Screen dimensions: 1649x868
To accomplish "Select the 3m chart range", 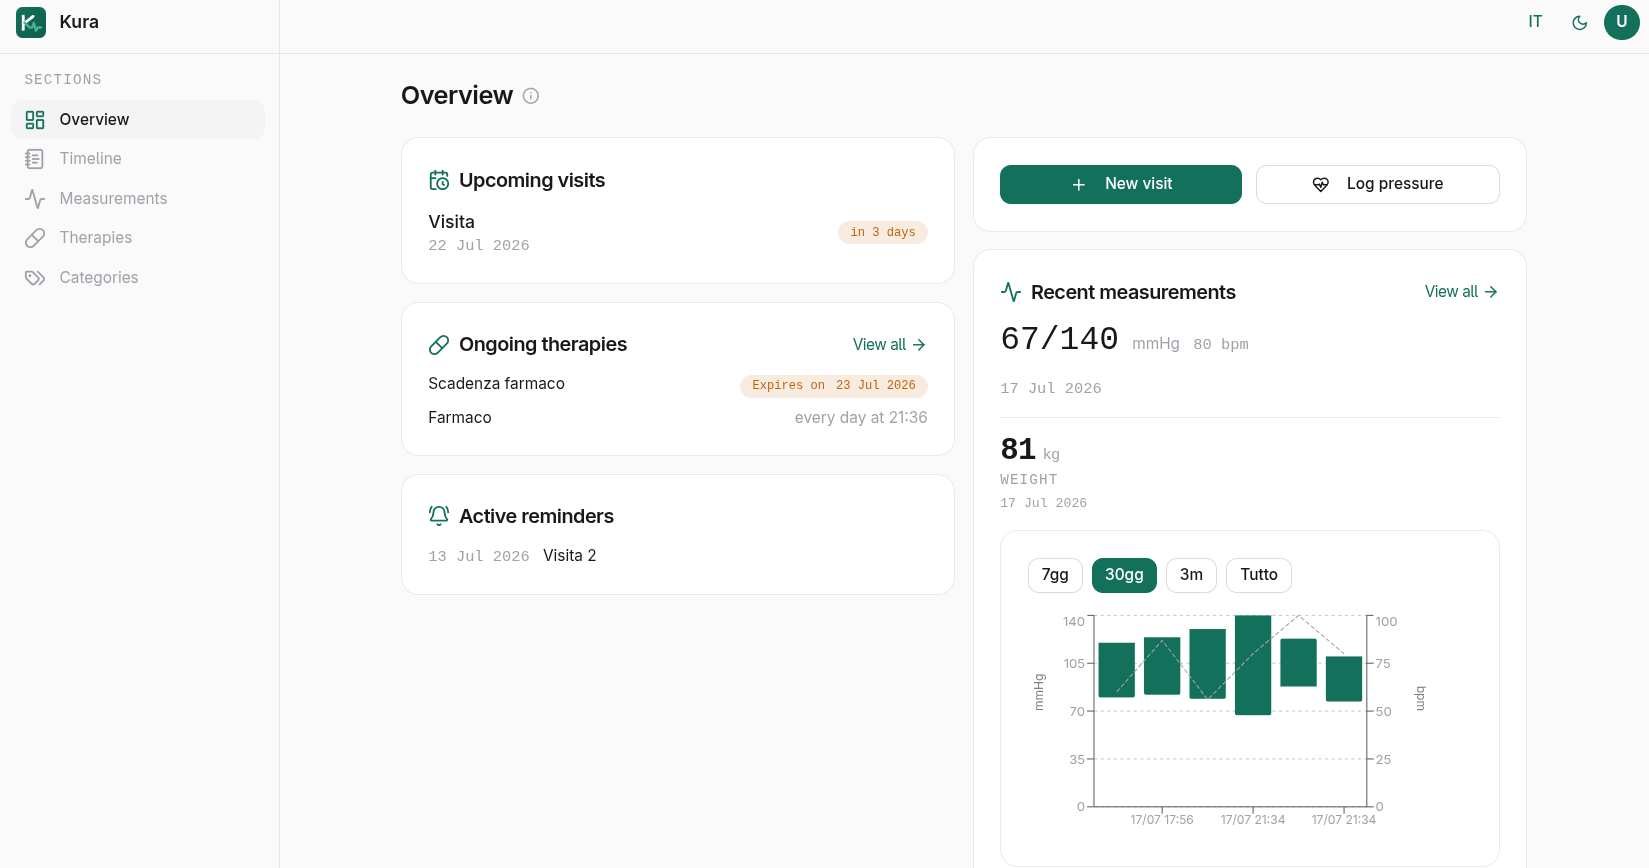I will pyautogui.click(x=1191, y=575).
